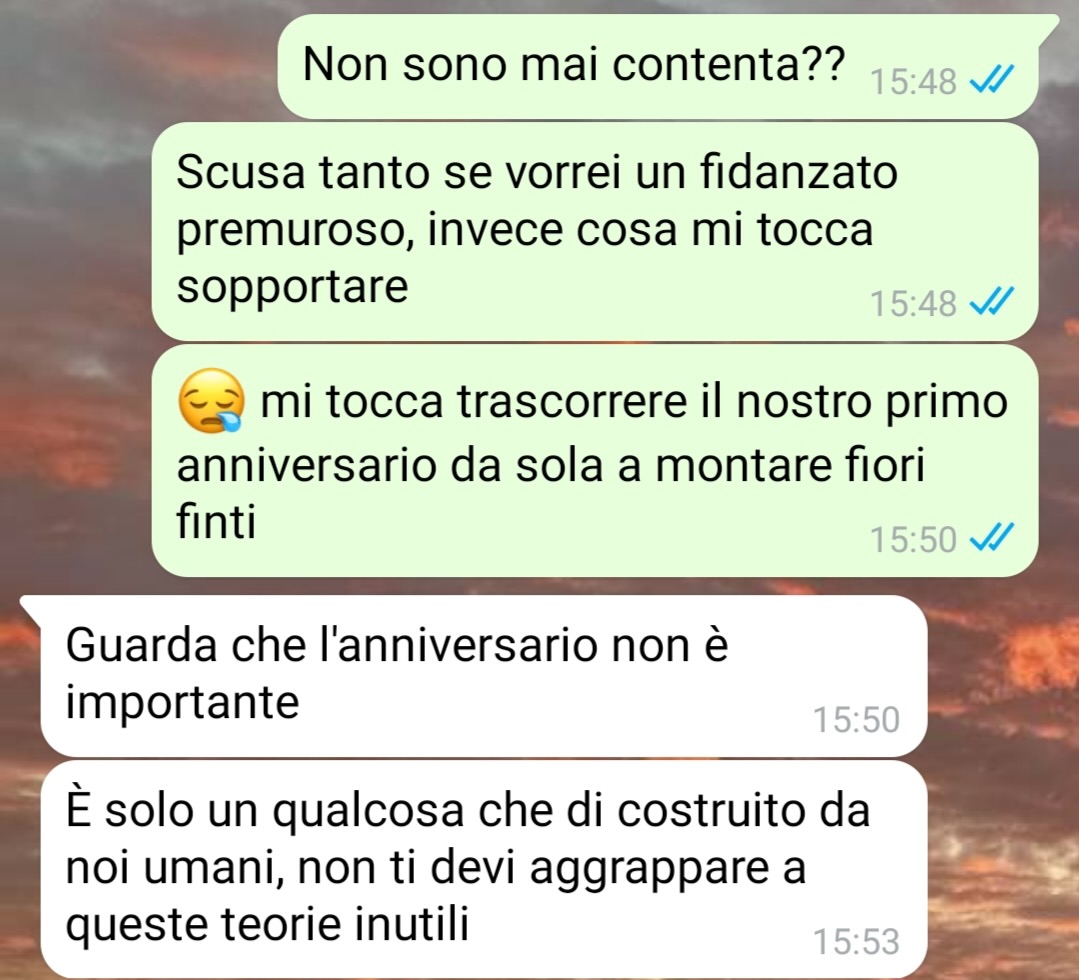The height and width of the screenshot is (980, 1079).
Task: Tap the blue read checkmarks on 'Non sono mai contenta??'
Action: (x=991, y=82)
